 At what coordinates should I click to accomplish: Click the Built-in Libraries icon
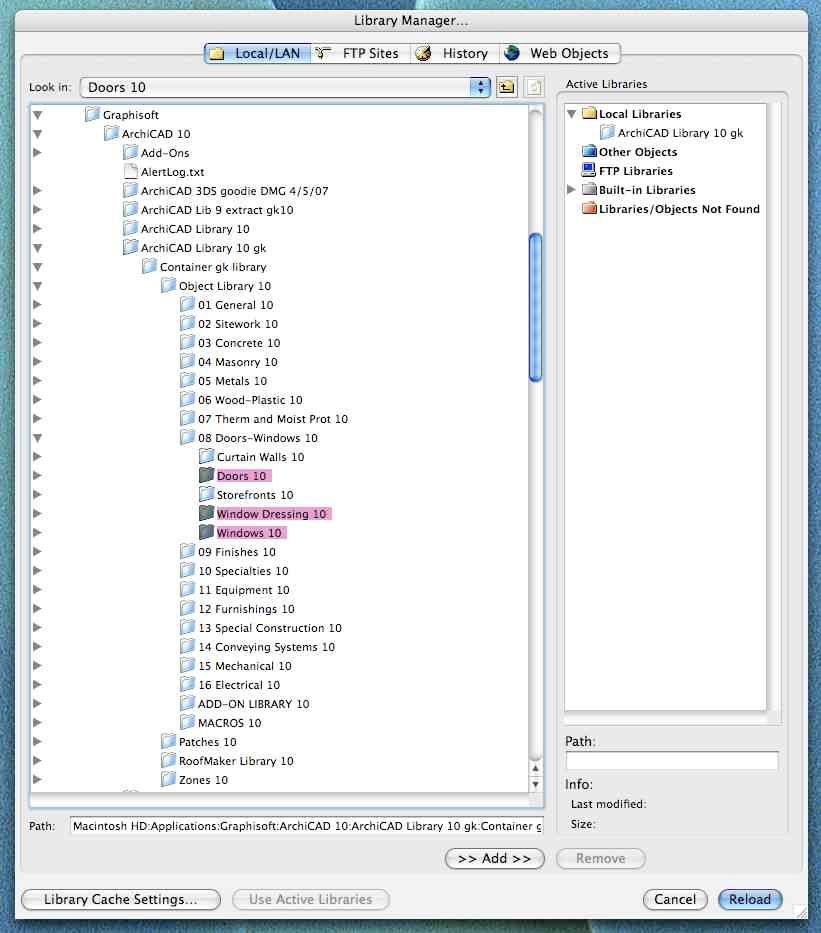pos(589,189)
